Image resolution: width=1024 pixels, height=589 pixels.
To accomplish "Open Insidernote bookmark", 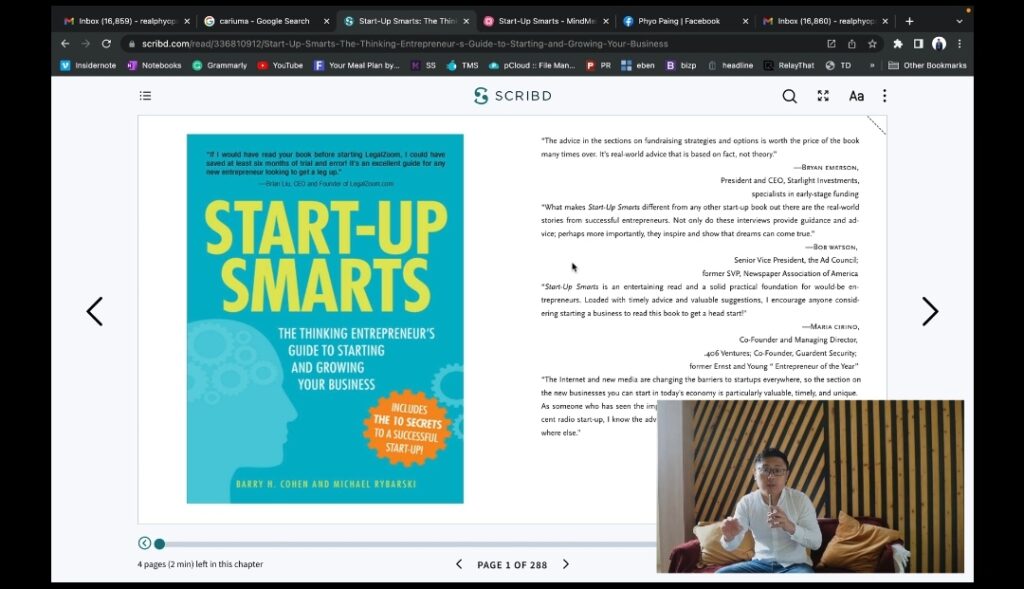I will (88, 65).
